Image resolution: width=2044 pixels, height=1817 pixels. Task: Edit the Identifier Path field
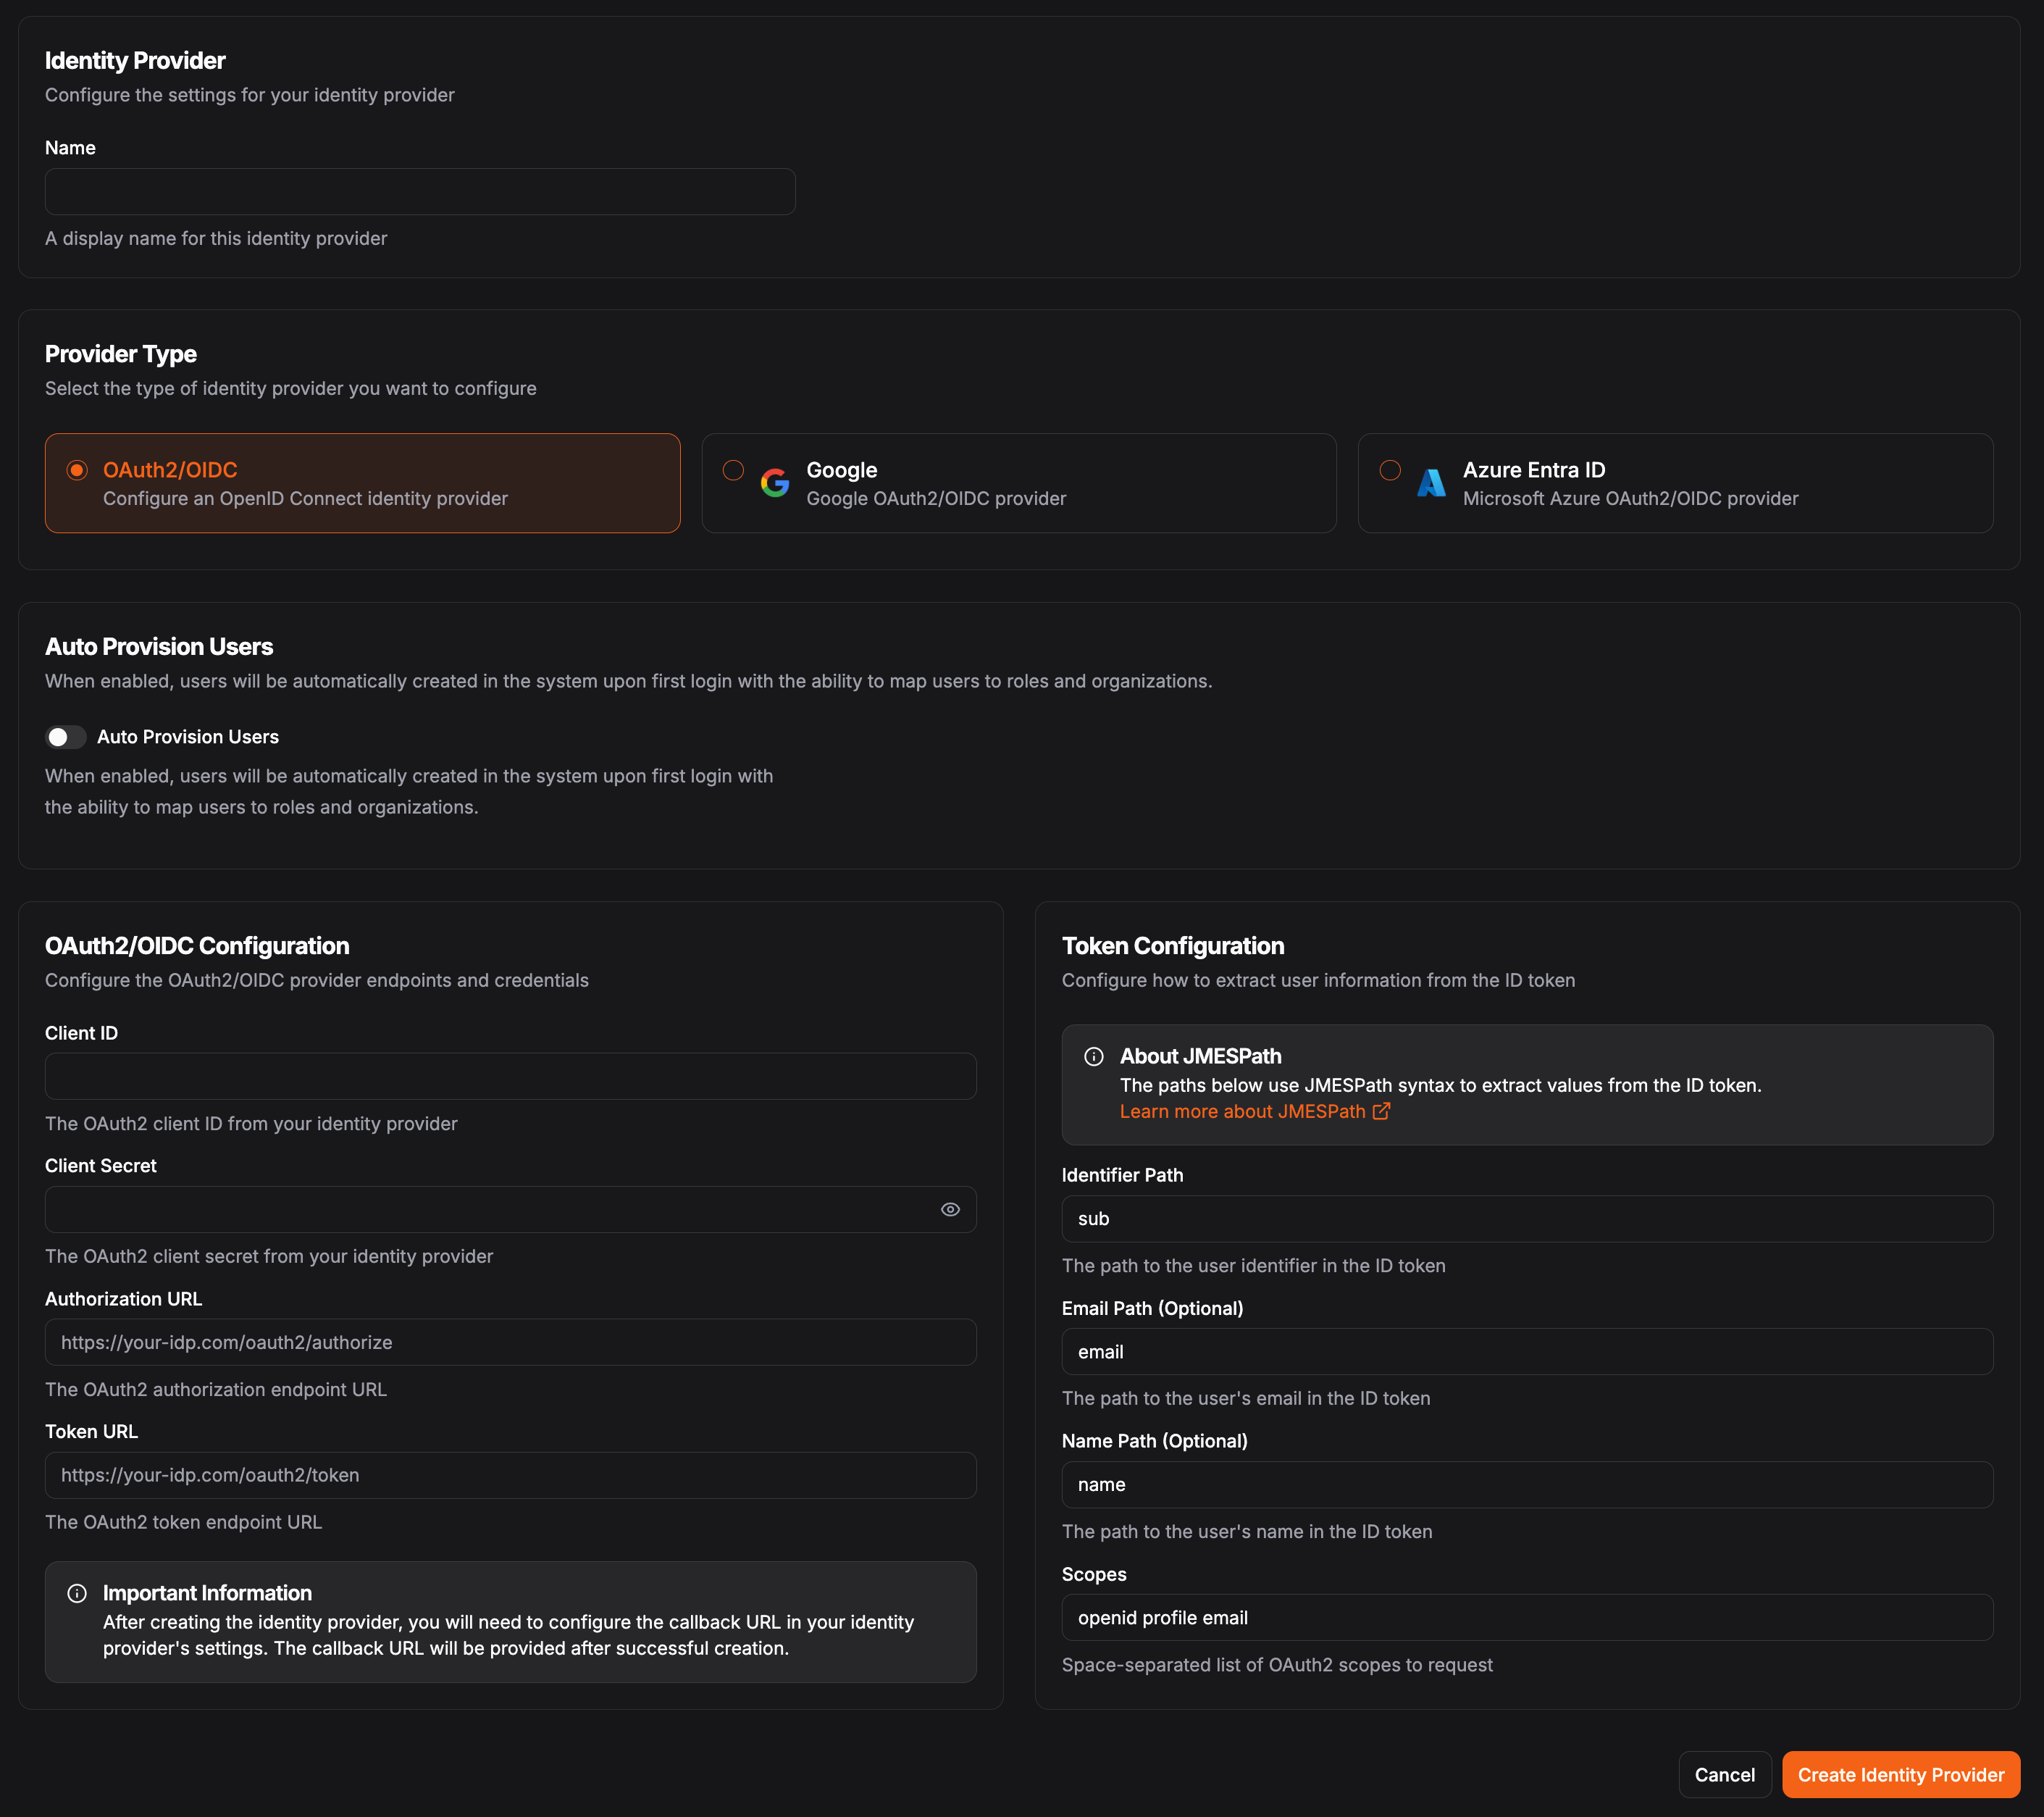point(1527,1219)
